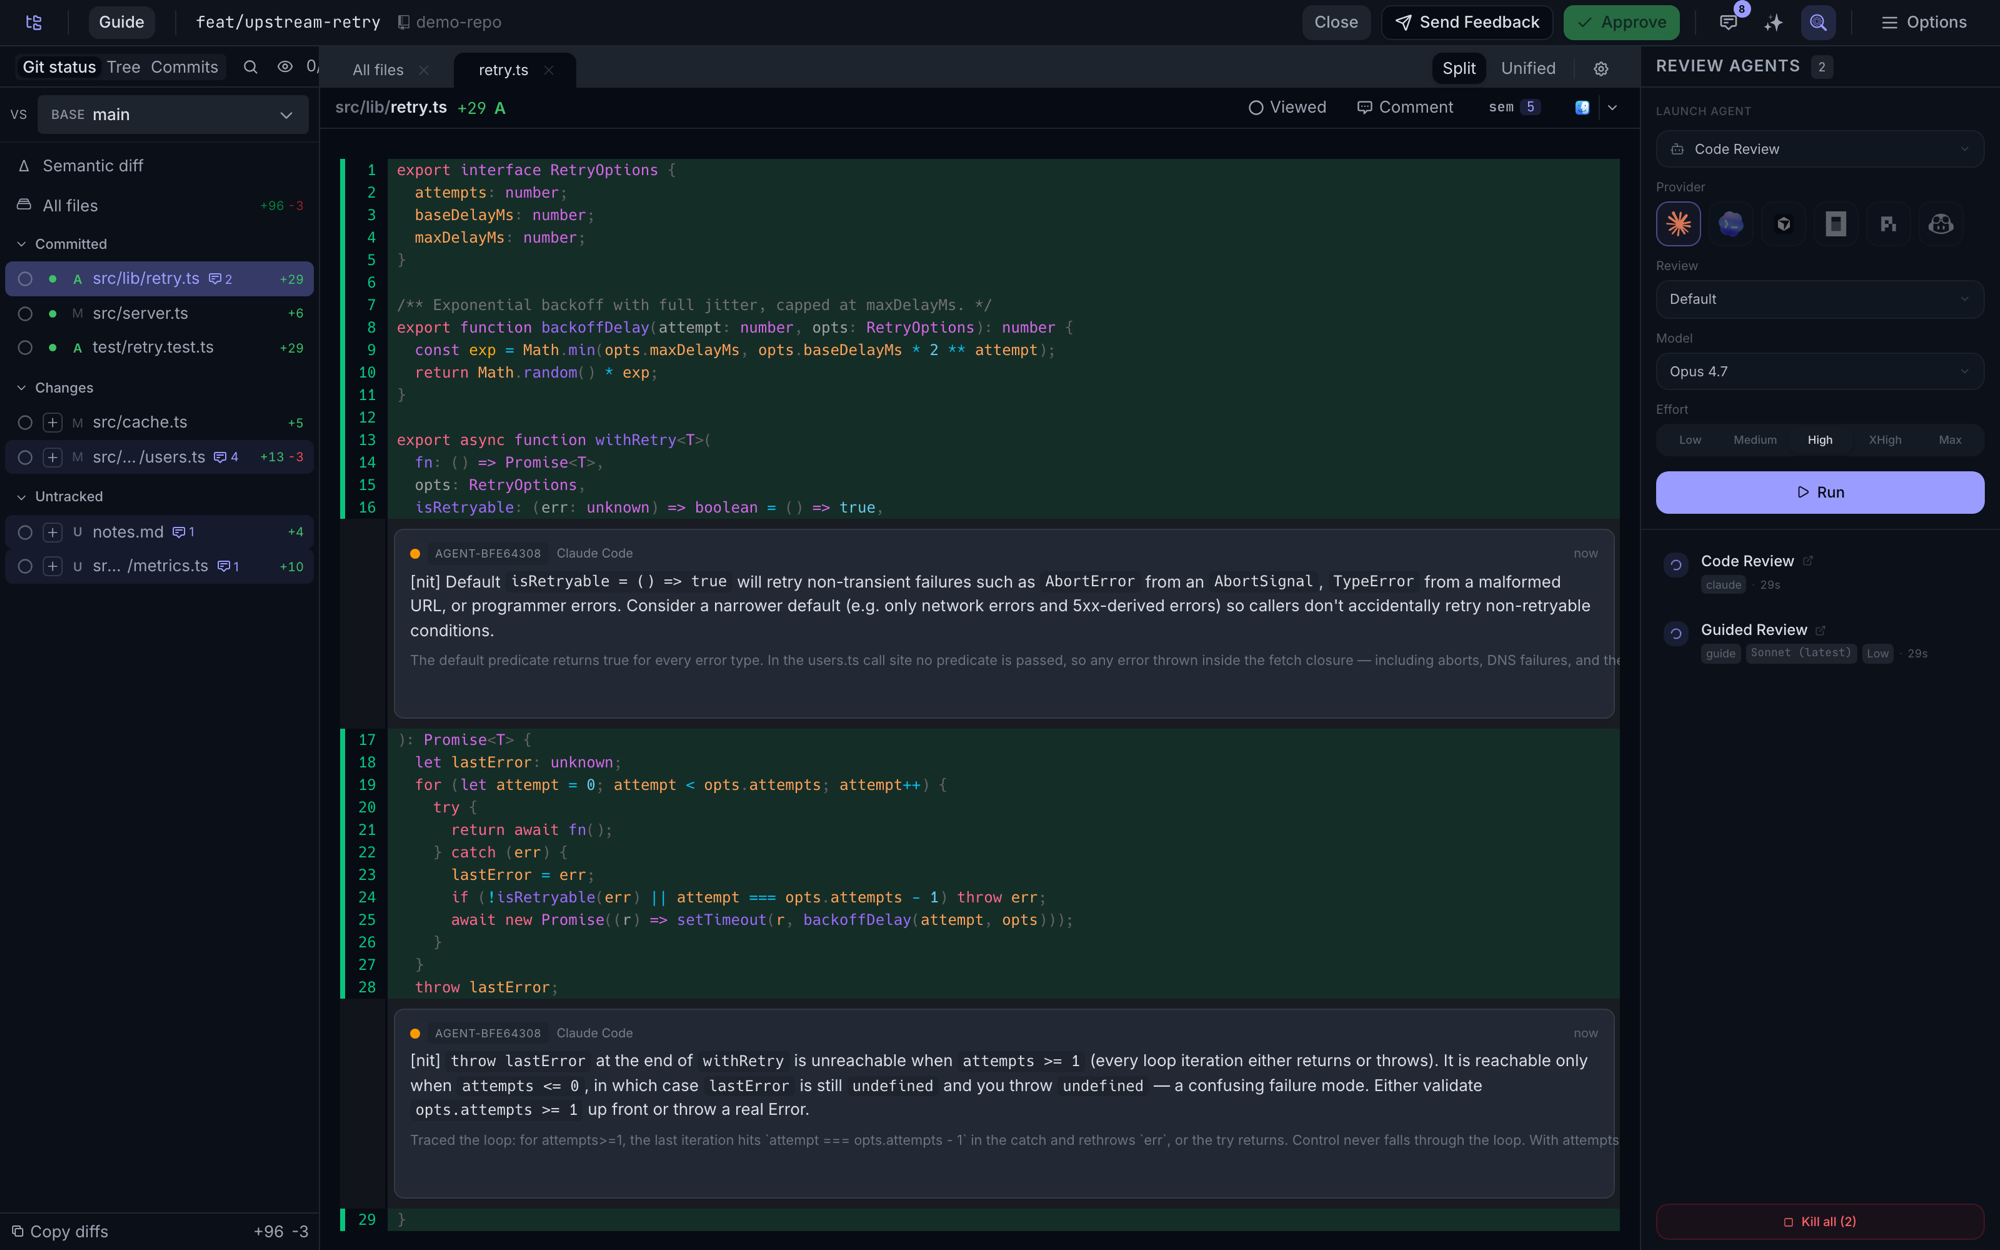Select the Claude provider starburst icon

[x=1678, y=224]
